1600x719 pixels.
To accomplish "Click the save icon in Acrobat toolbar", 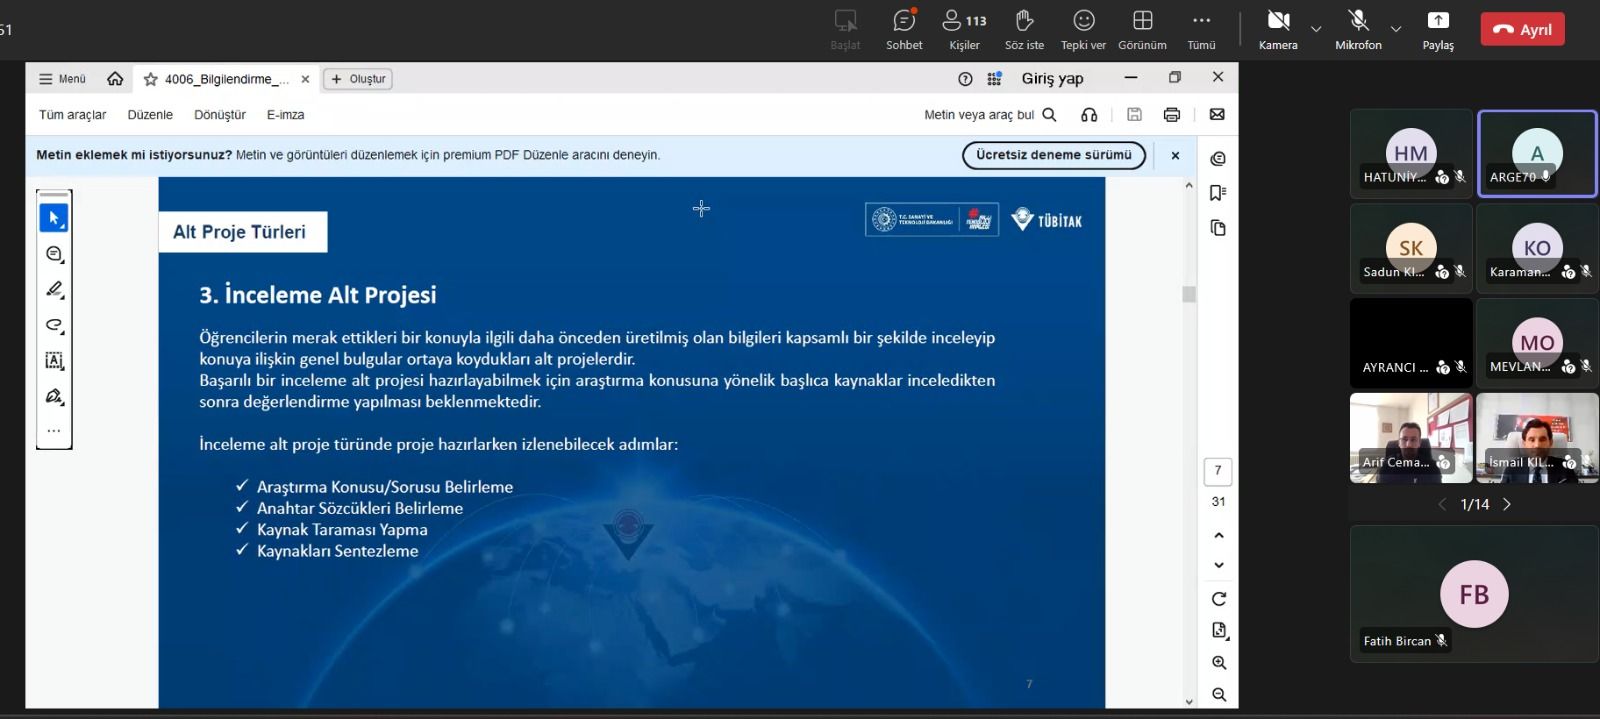I will pos(1134,115).
